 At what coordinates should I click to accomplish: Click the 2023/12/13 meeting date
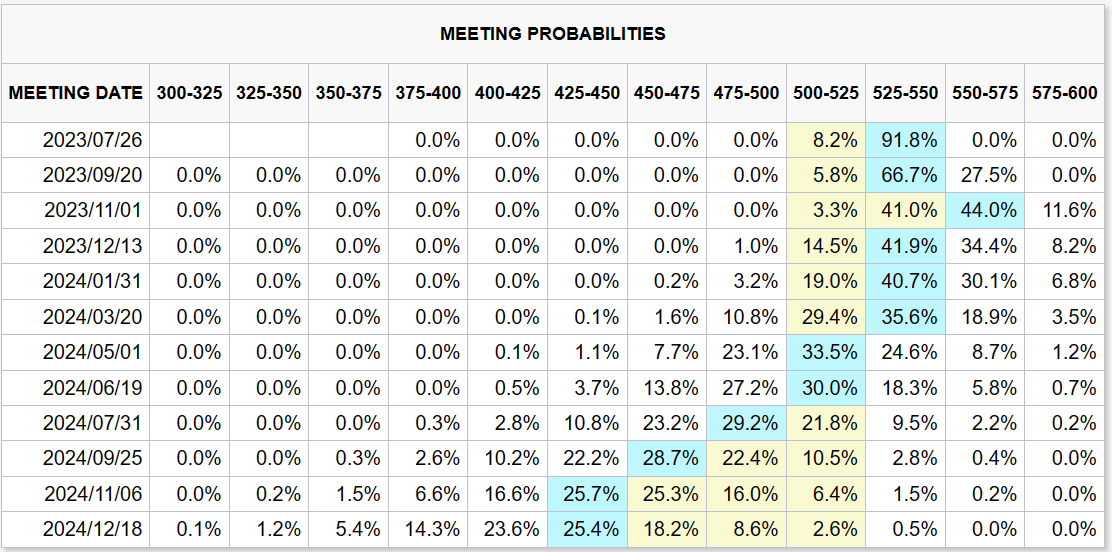click(94, 246)
